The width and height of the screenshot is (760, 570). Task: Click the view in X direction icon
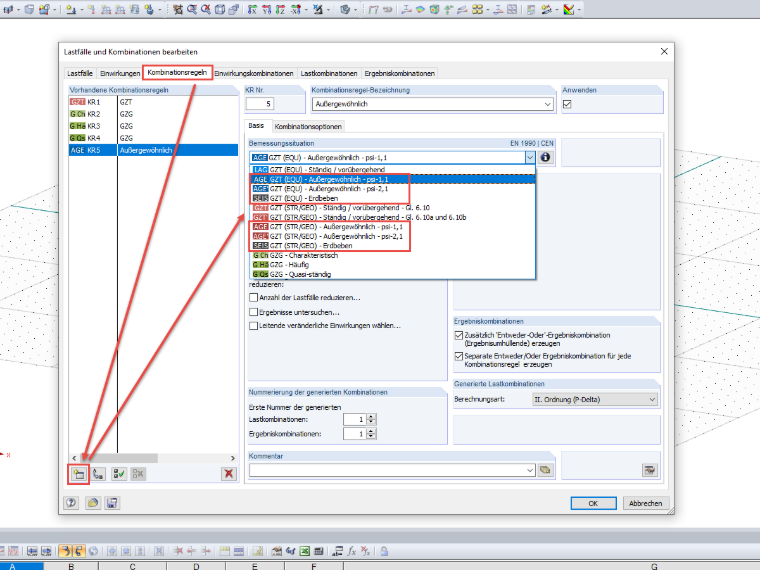(x=252, y=9)
